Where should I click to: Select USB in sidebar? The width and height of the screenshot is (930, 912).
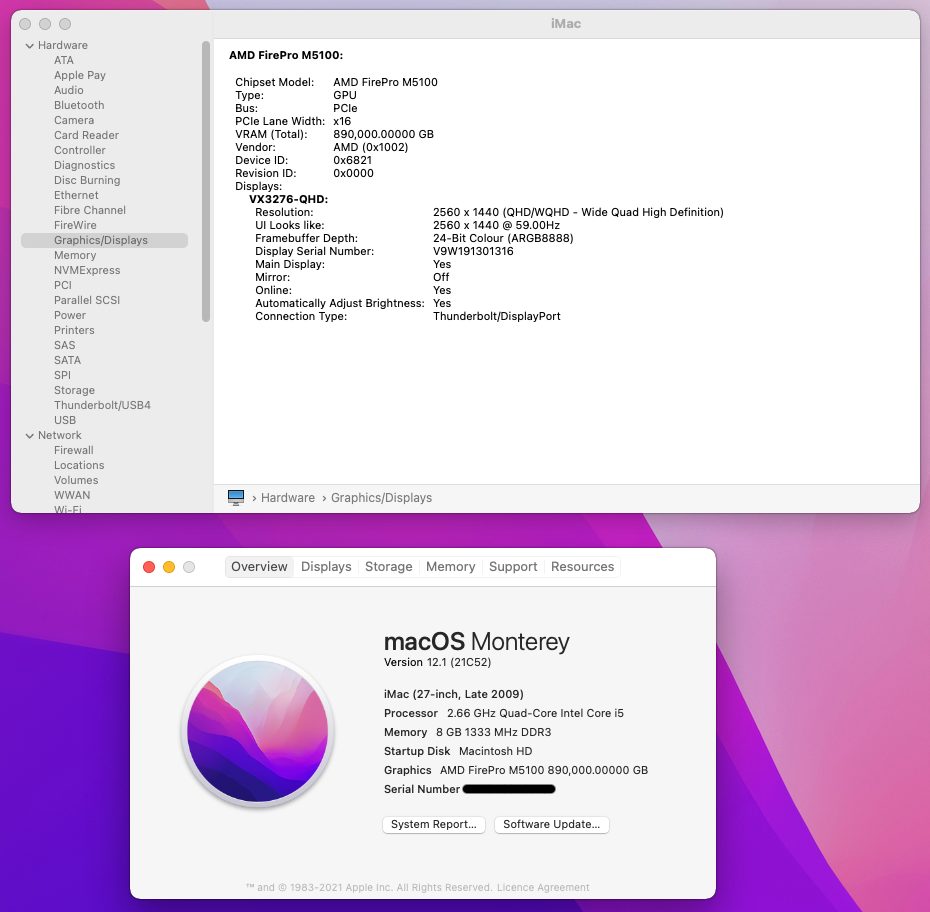coord(65,420)
